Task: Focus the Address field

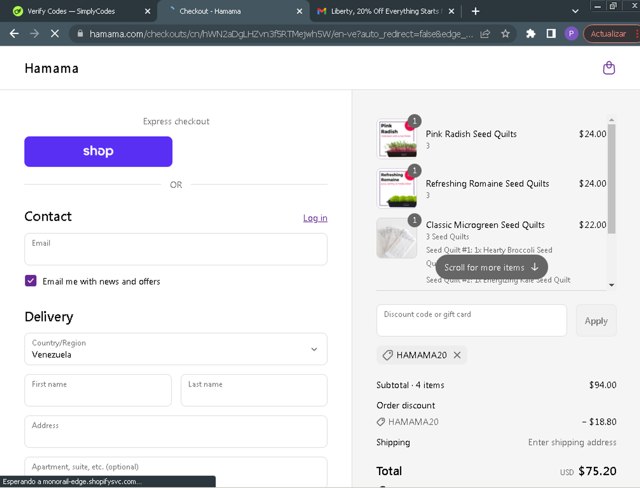Action: [176, 431]
